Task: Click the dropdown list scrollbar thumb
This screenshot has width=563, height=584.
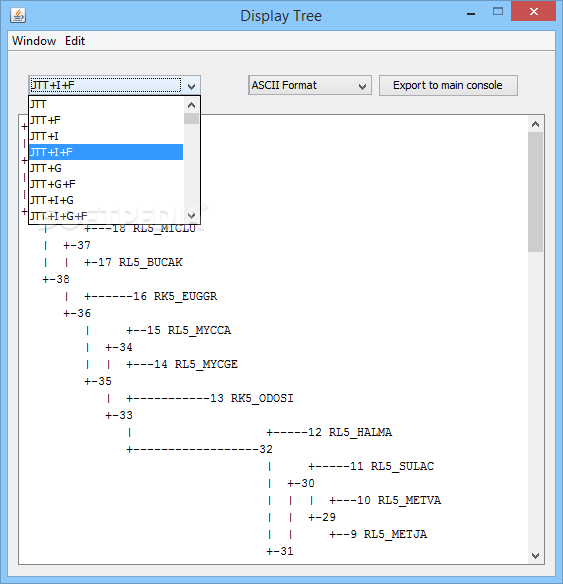Action: (x=191, y=118)
